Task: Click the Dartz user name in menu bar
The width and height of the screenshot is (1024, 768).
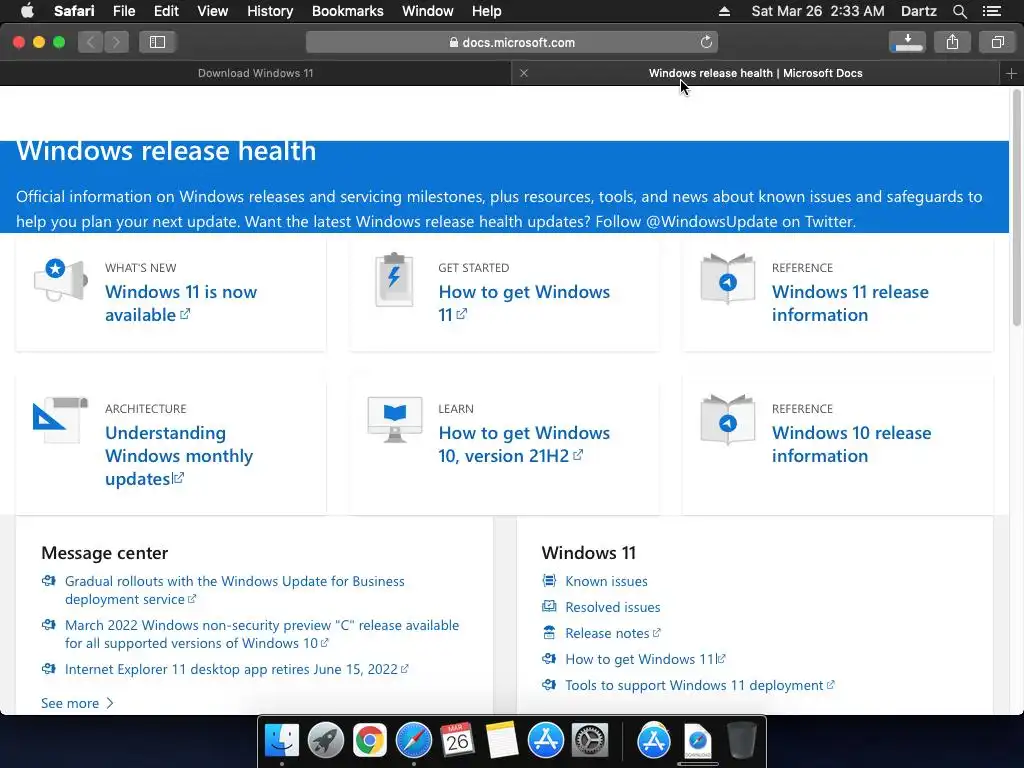Action: pyautogui.click(x=918, y=11)
